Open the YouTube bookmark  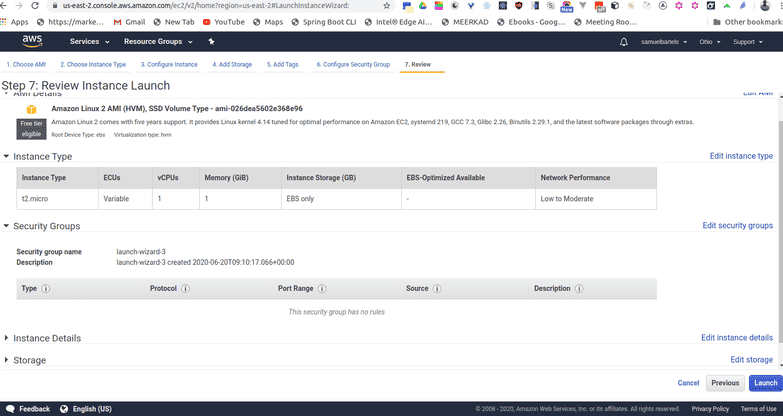224,22
